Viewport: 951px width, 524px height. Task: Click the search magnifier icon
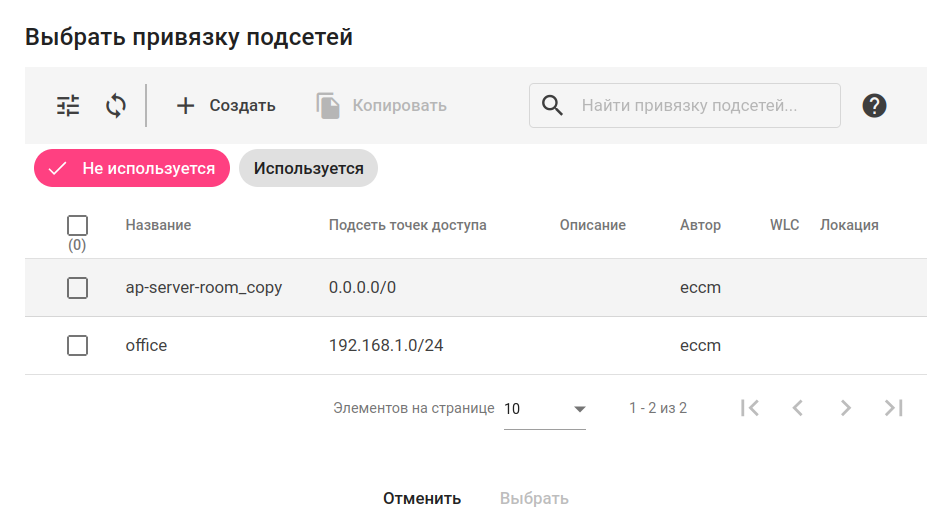click(x=552, y=105)
